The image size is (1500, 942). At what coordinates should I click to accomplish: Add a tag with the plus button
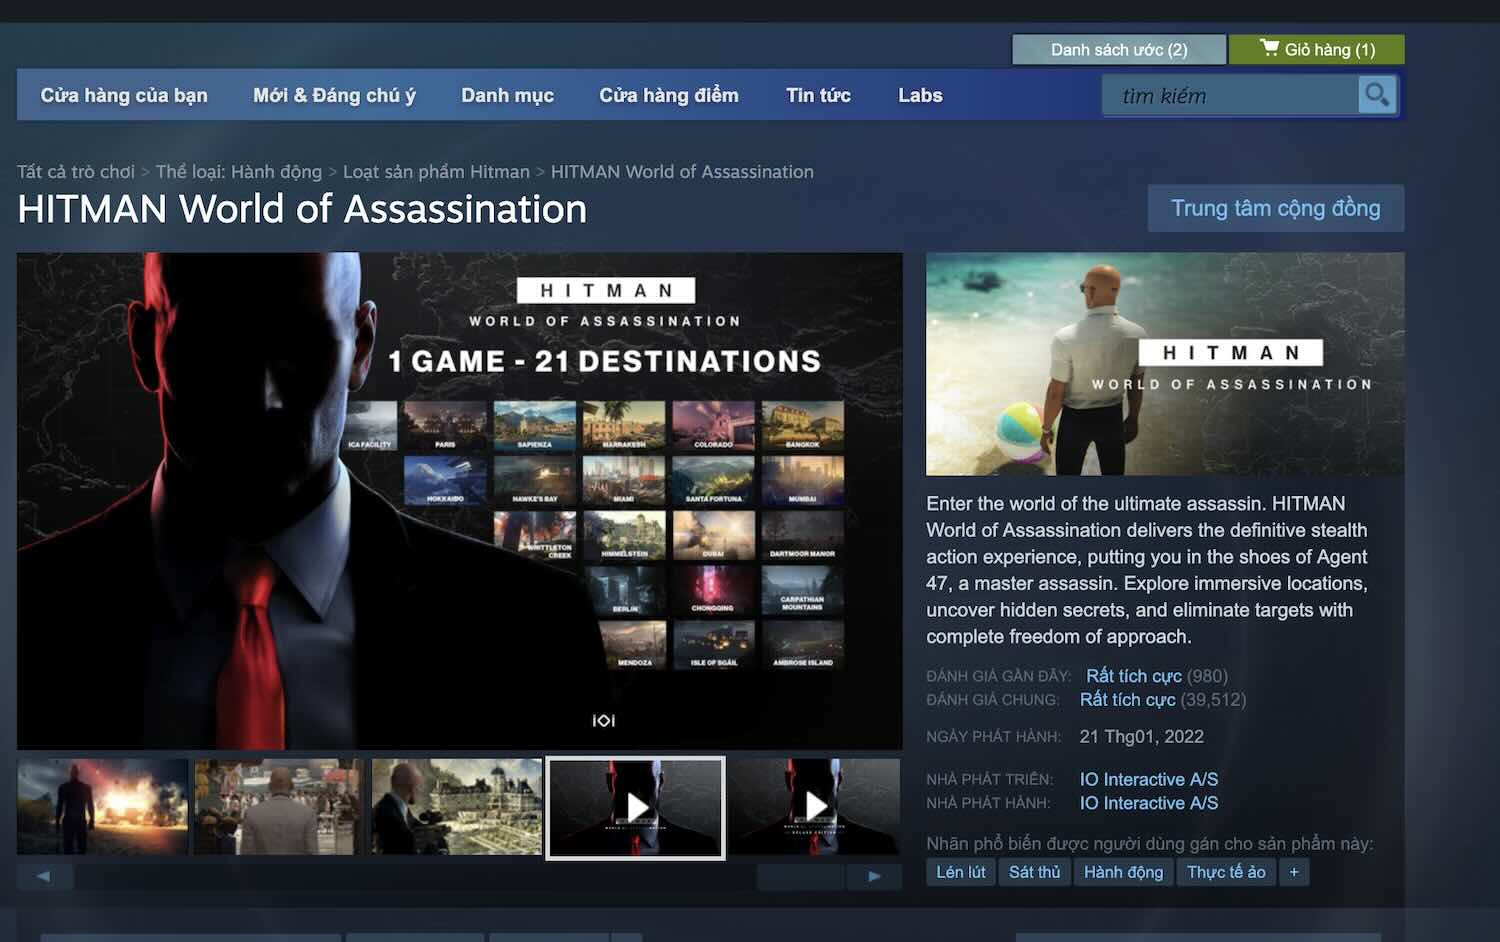coord(1294,872)
